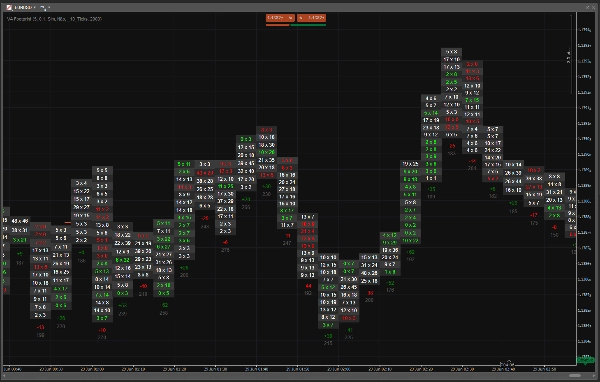The image size is (600, 382).
Task: Click the vertical scale label near price axis
Action: click(x=568, y=56)
